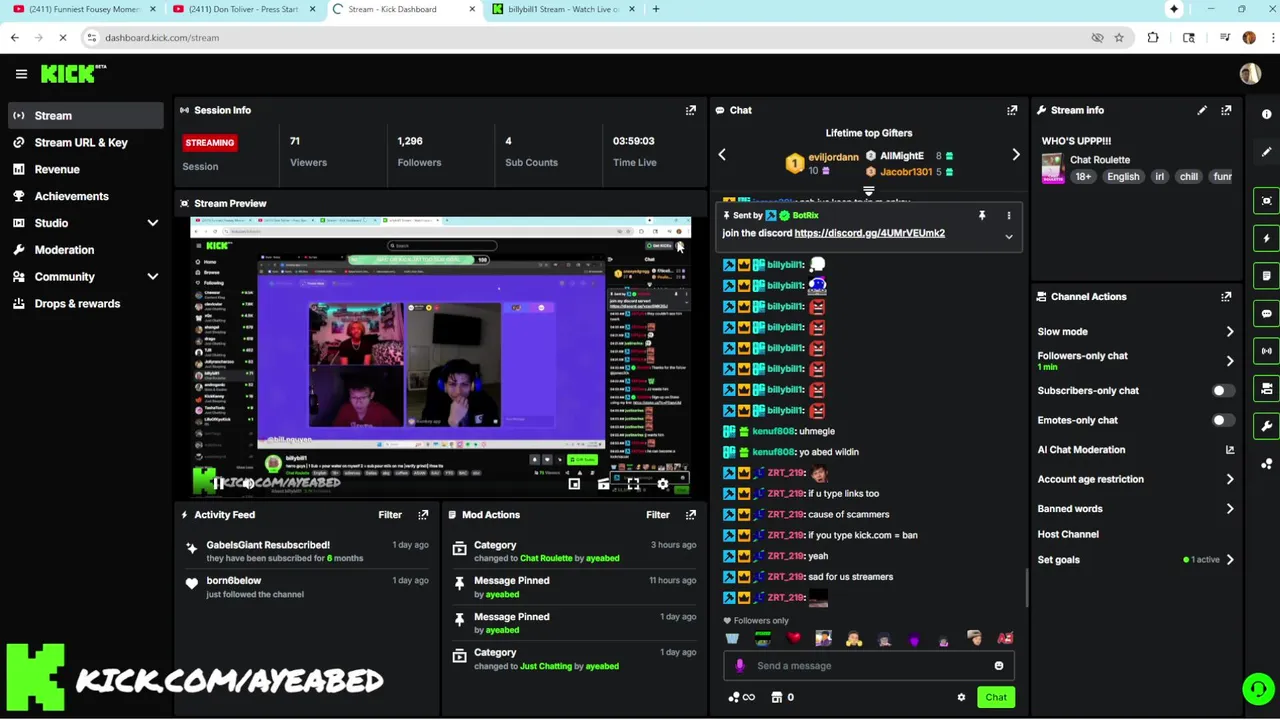
Task: Open the gift shop icon below chat input
Action: coord(777,698)
